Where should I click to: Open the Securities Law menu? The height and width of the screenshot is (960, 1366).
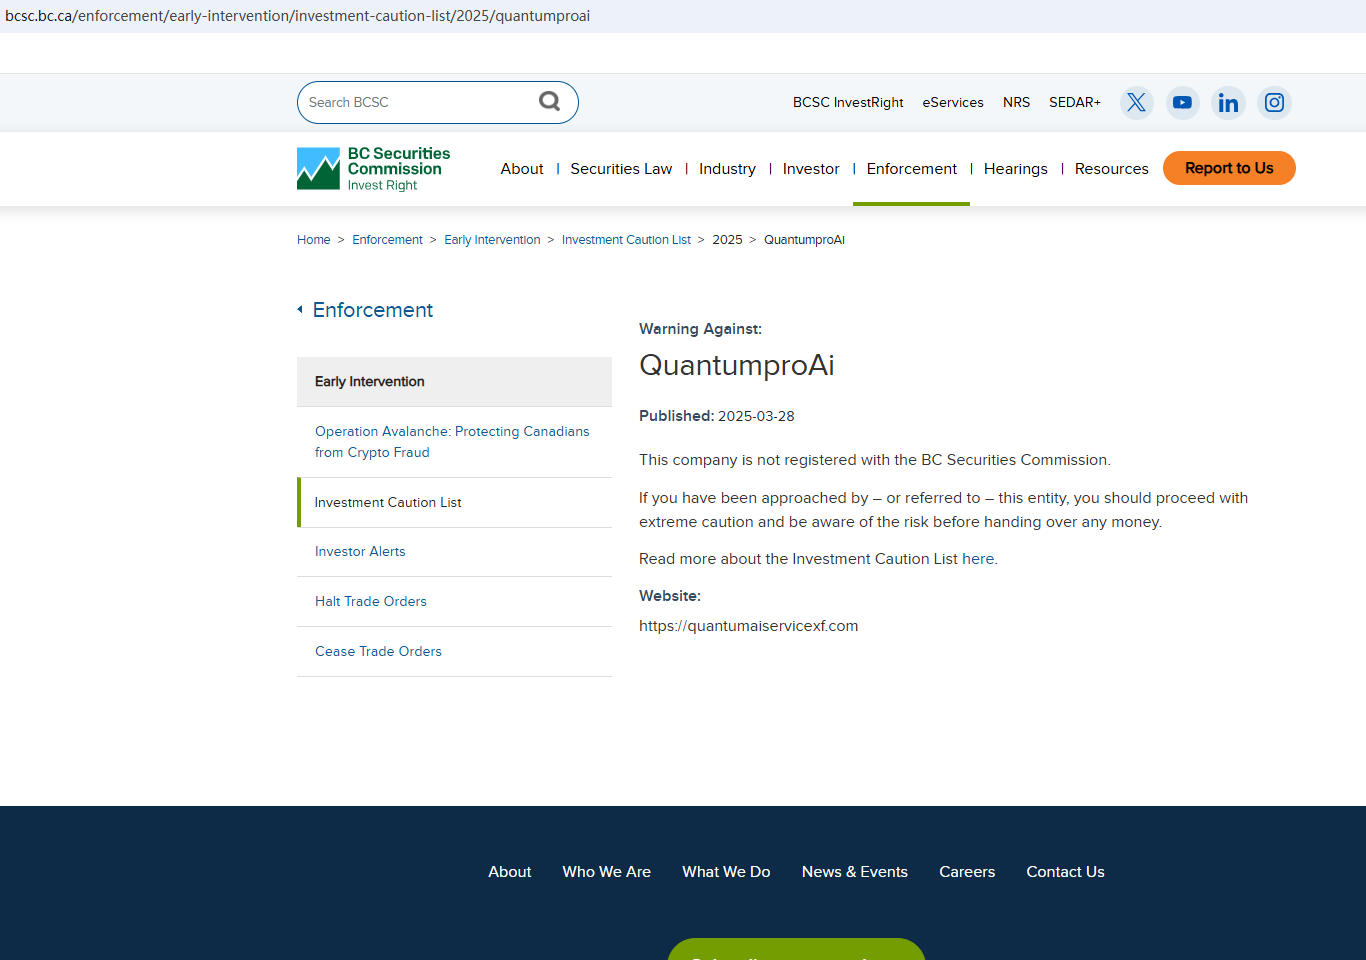(x=621, y=169)
